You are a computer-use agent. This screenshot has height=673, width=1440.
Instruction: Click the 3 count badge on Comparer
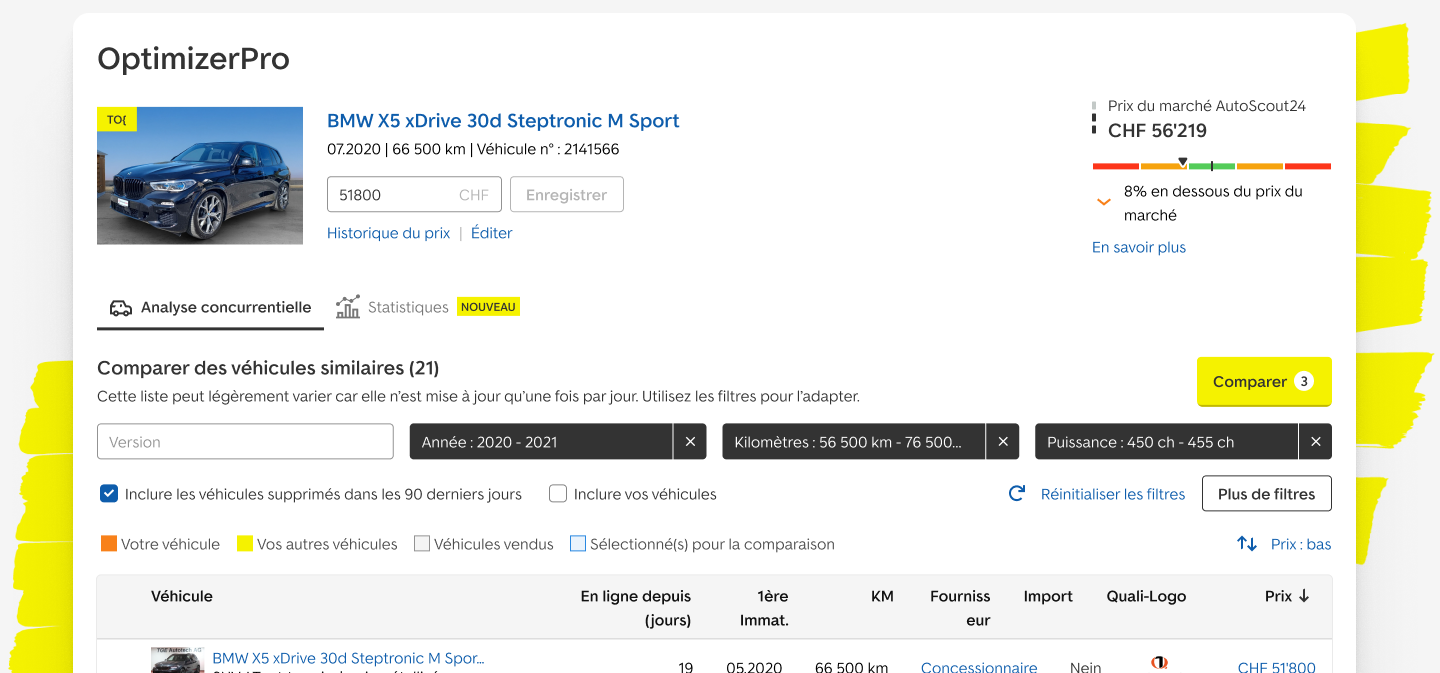tap(1303, 381)
